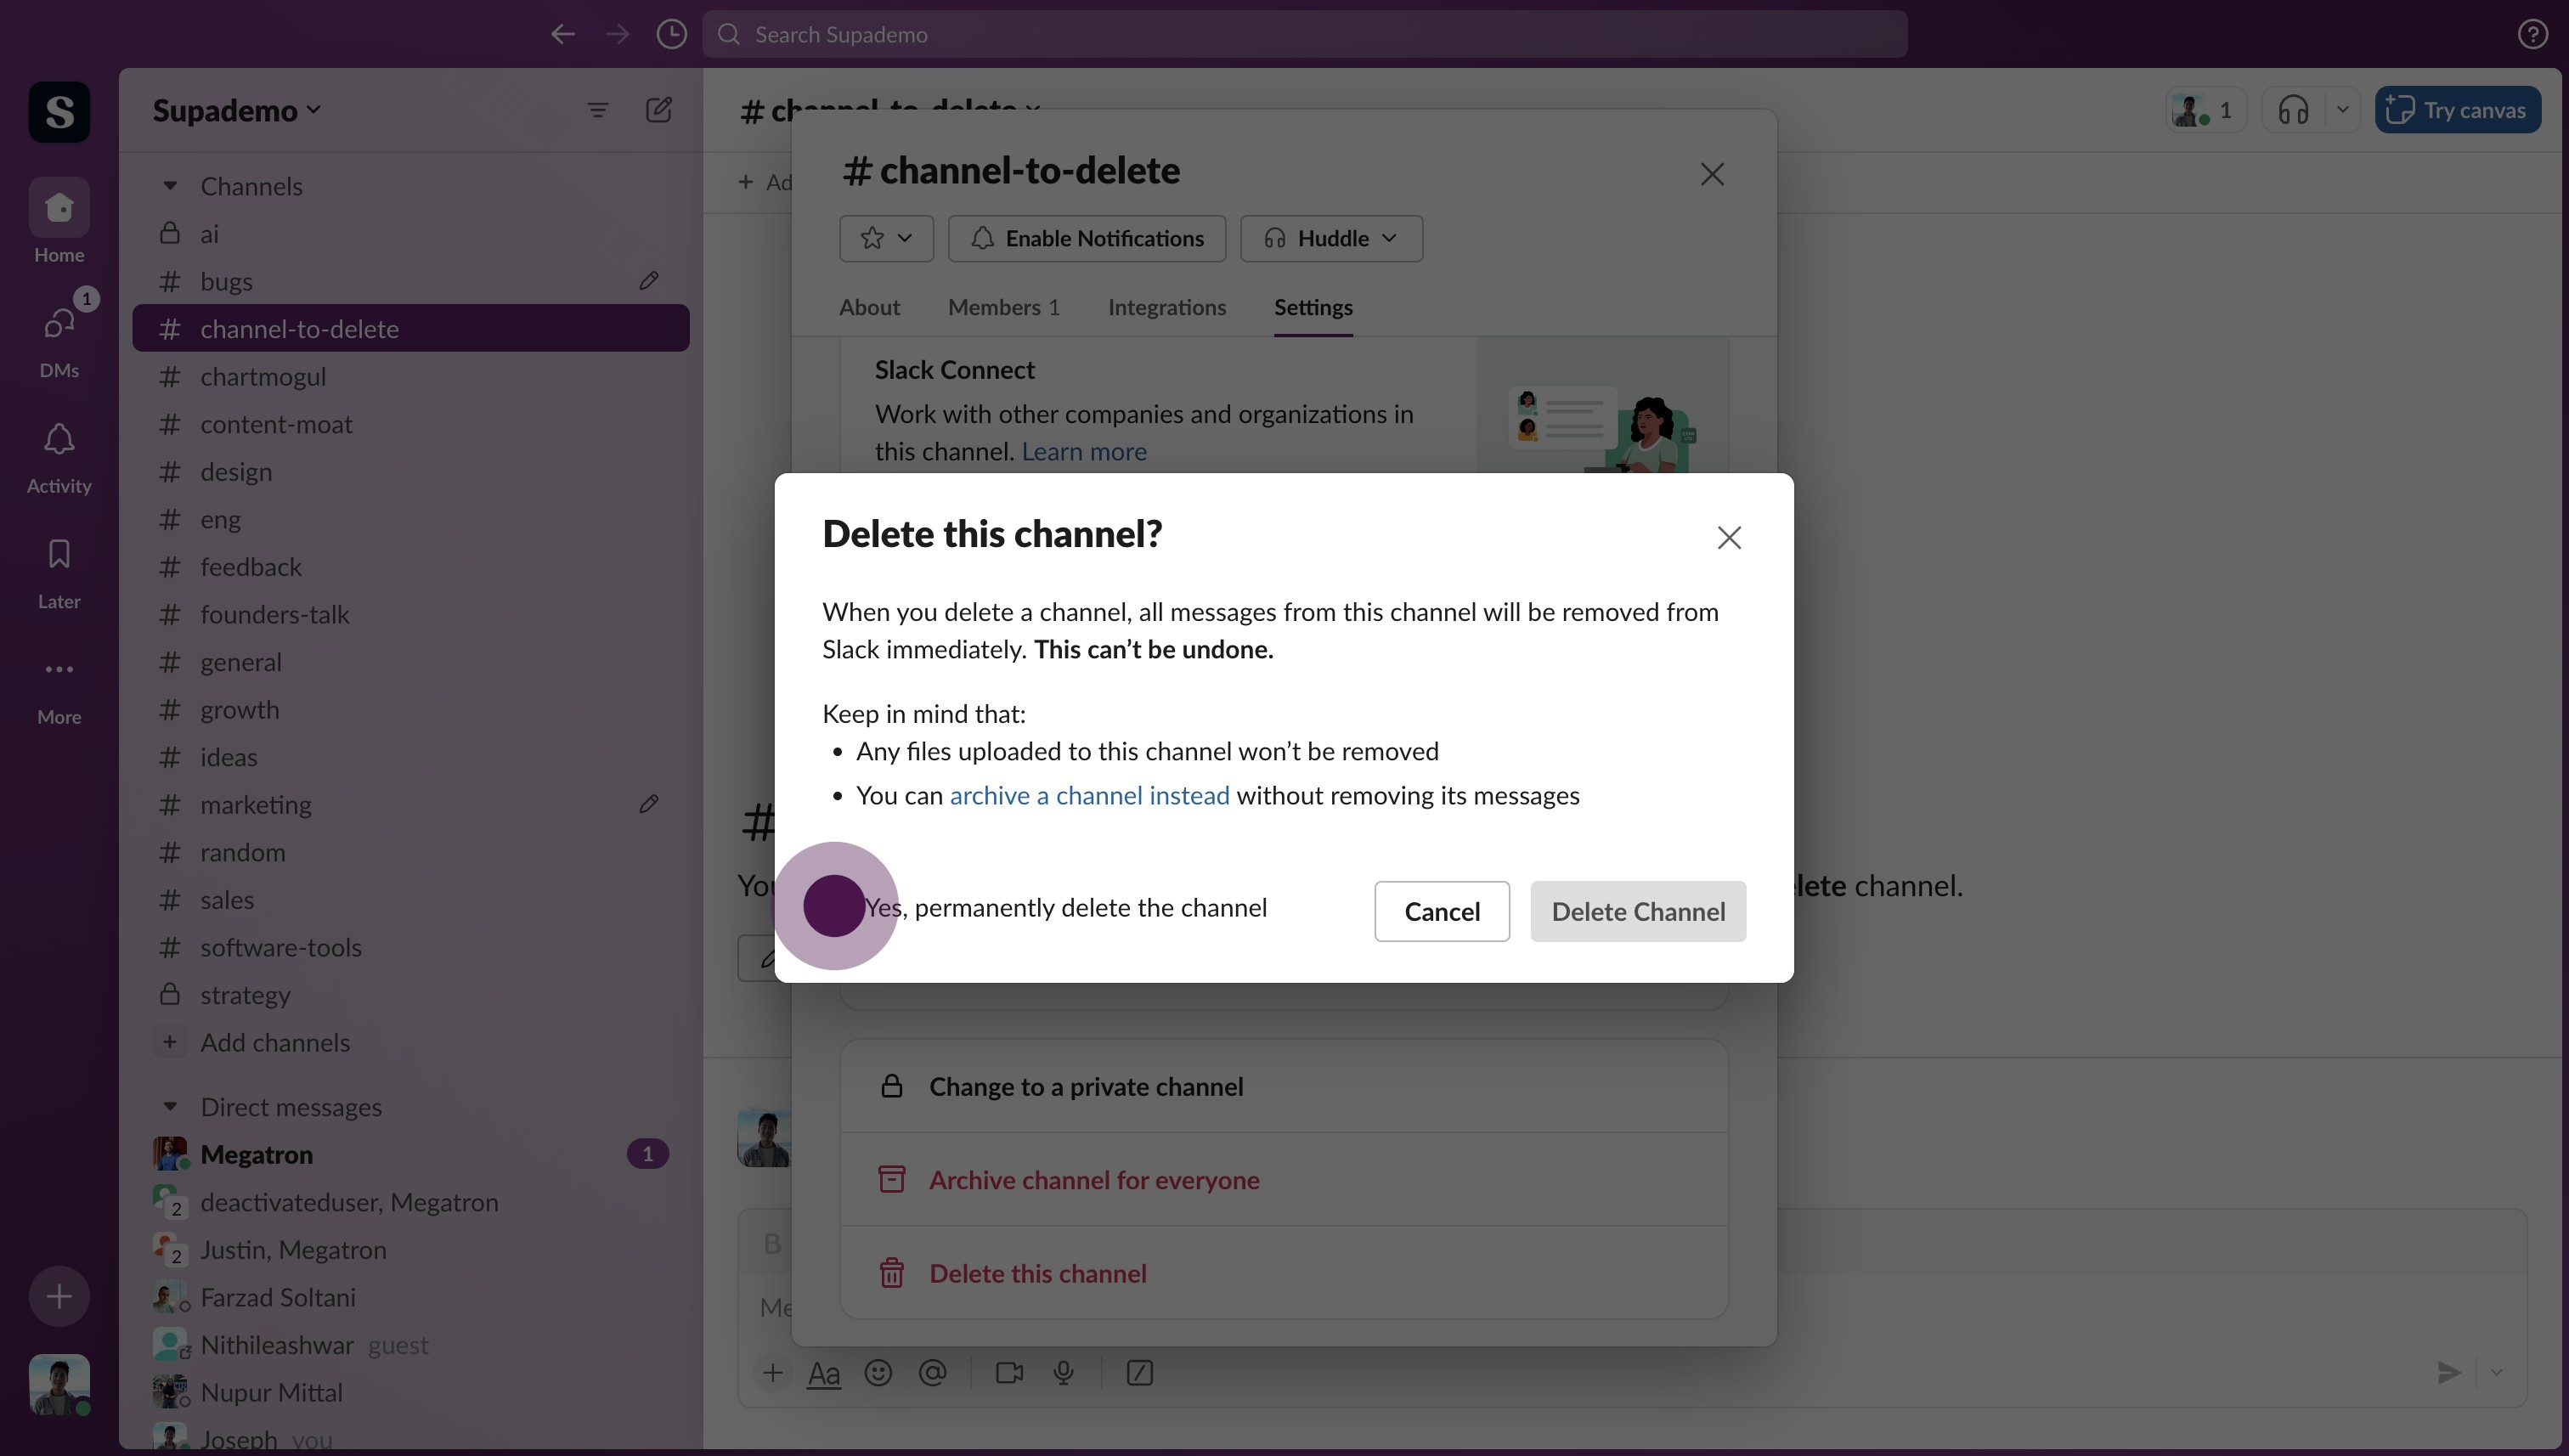Click the mention @ icon

pyautogui.click(x=932, y=1373)
